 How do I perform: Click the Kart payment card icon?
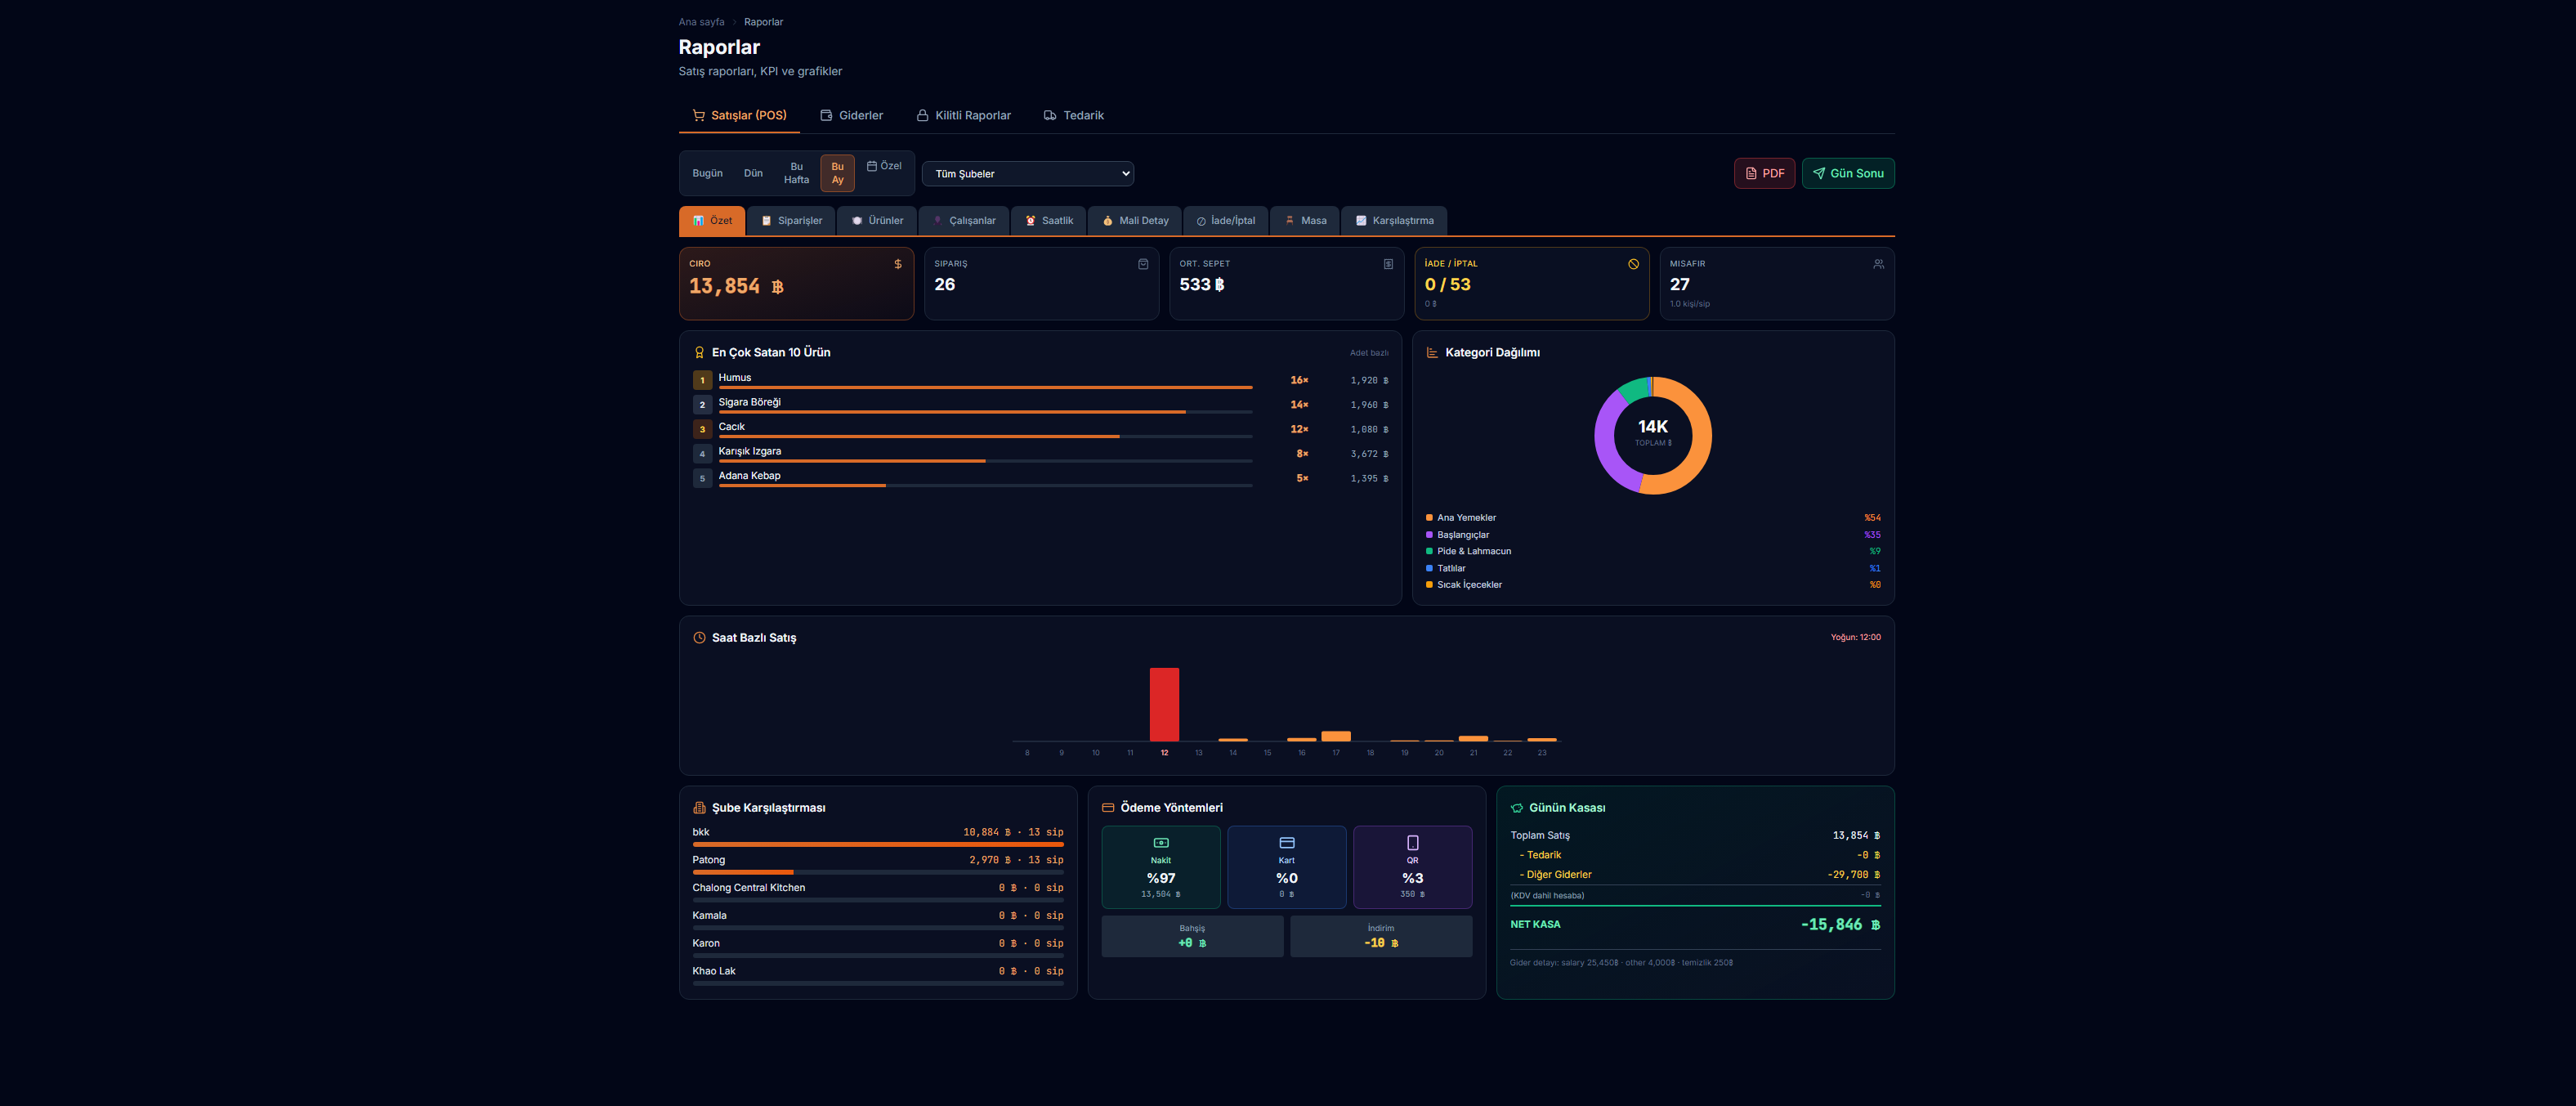tap(1287, 843)
